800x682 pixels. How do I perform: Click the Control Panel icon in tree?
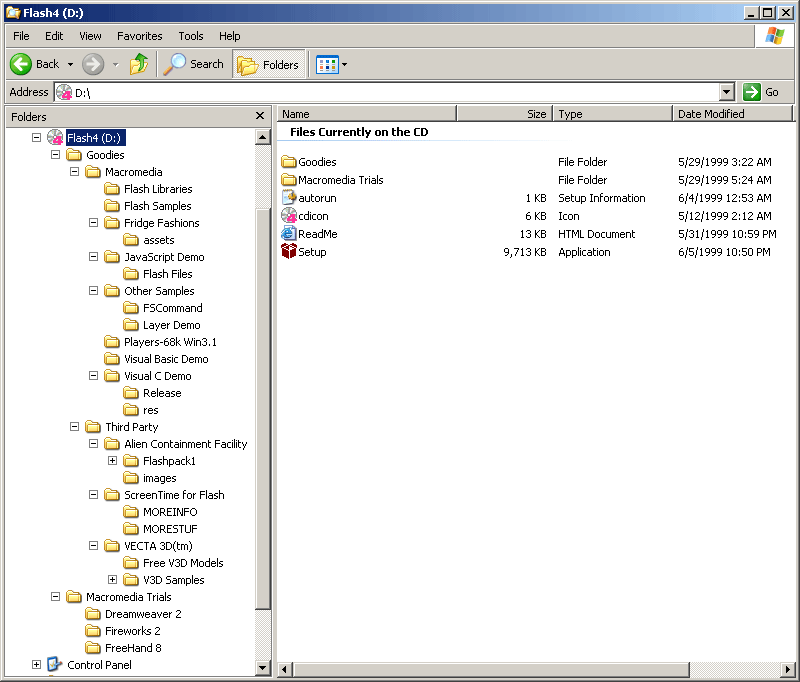tap(55, 664)
